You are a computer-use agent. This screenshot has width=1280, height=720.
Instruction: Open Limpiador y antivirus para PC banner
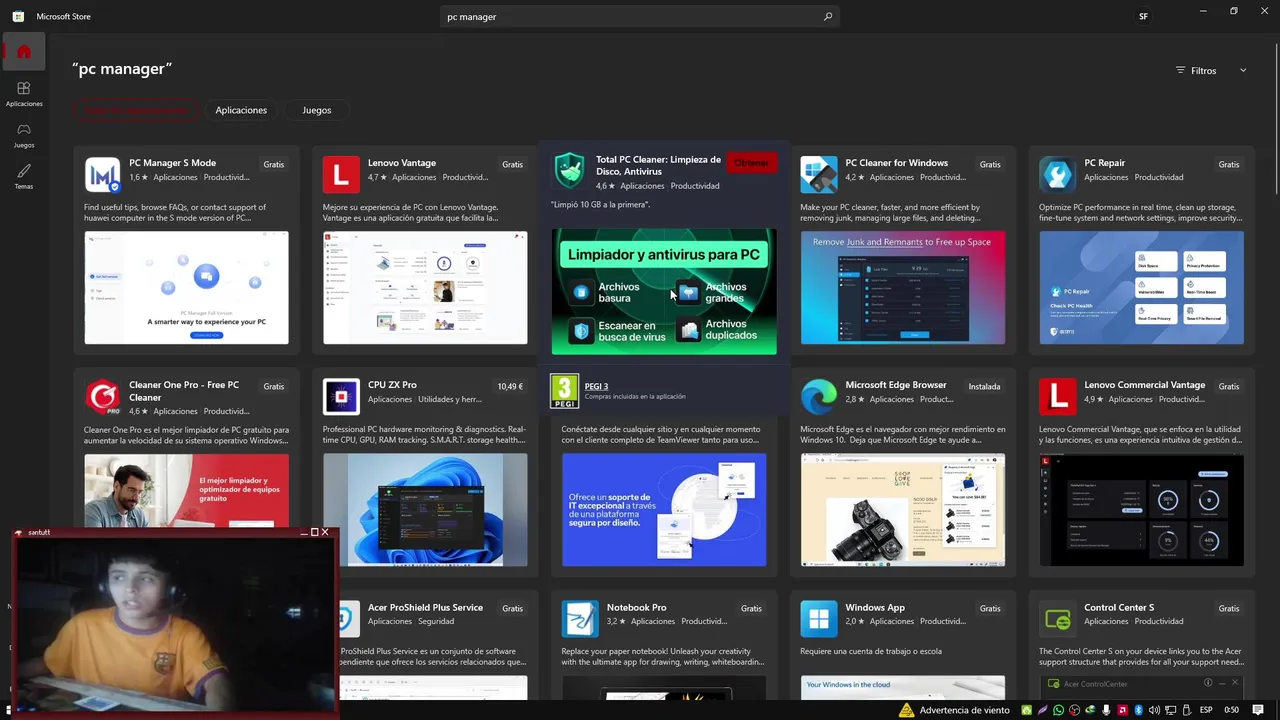[x=664, y=292]
